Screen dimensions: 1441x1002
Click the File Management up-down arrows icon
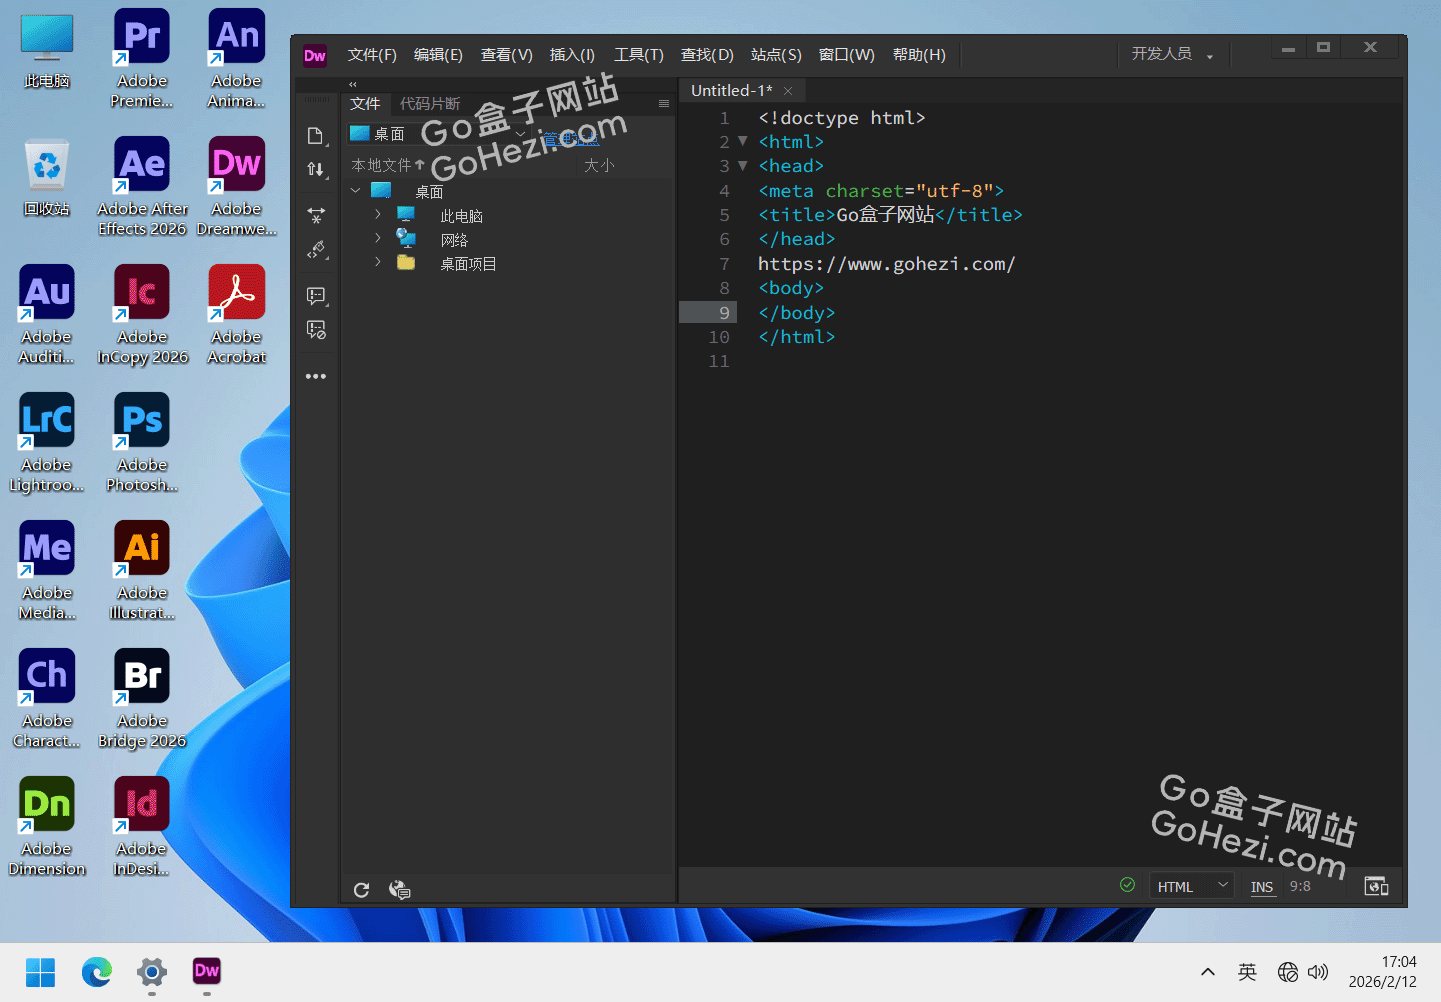[x=316, y=169]
